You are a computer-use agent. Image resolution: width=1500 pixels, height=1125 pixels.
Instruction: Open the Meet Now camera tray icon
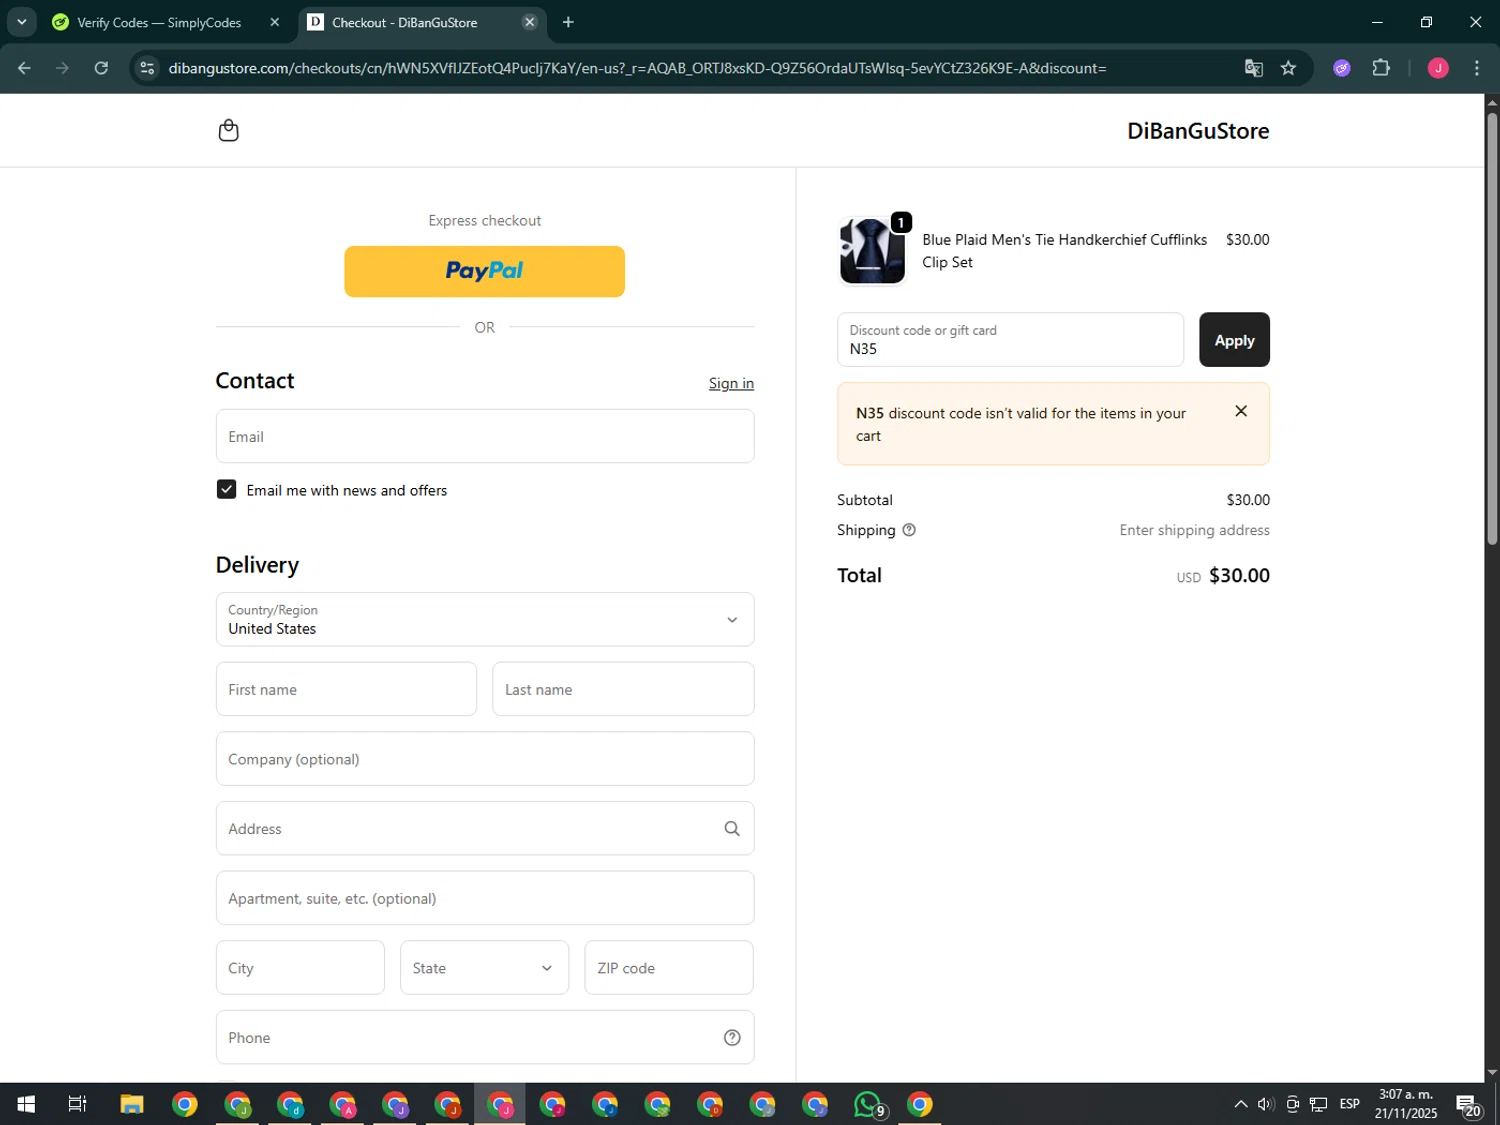1292,1104
